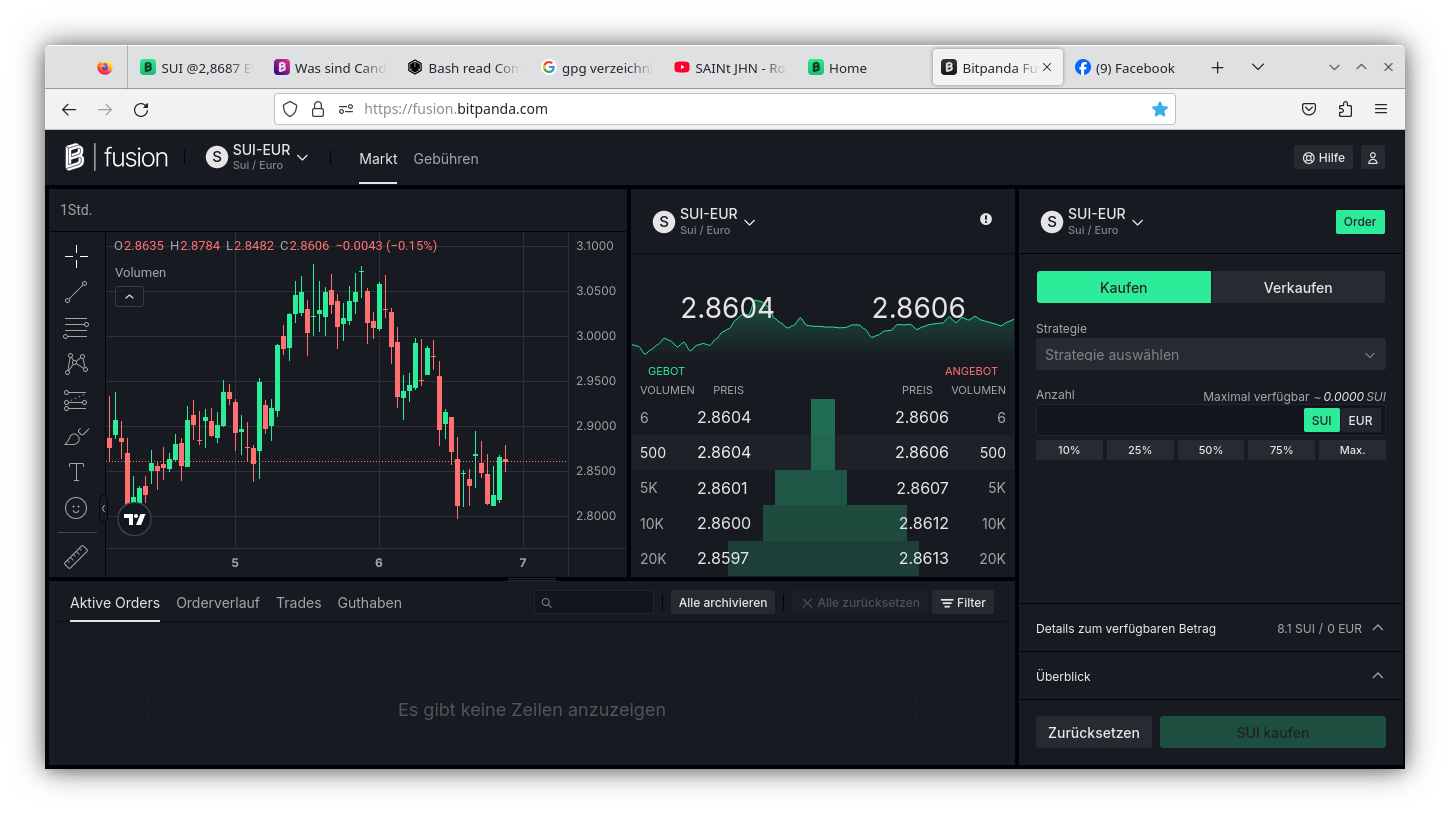Switch amount unit to EUR
The width and height of the screenshot is (1450, 814).
pos(1360,420)
